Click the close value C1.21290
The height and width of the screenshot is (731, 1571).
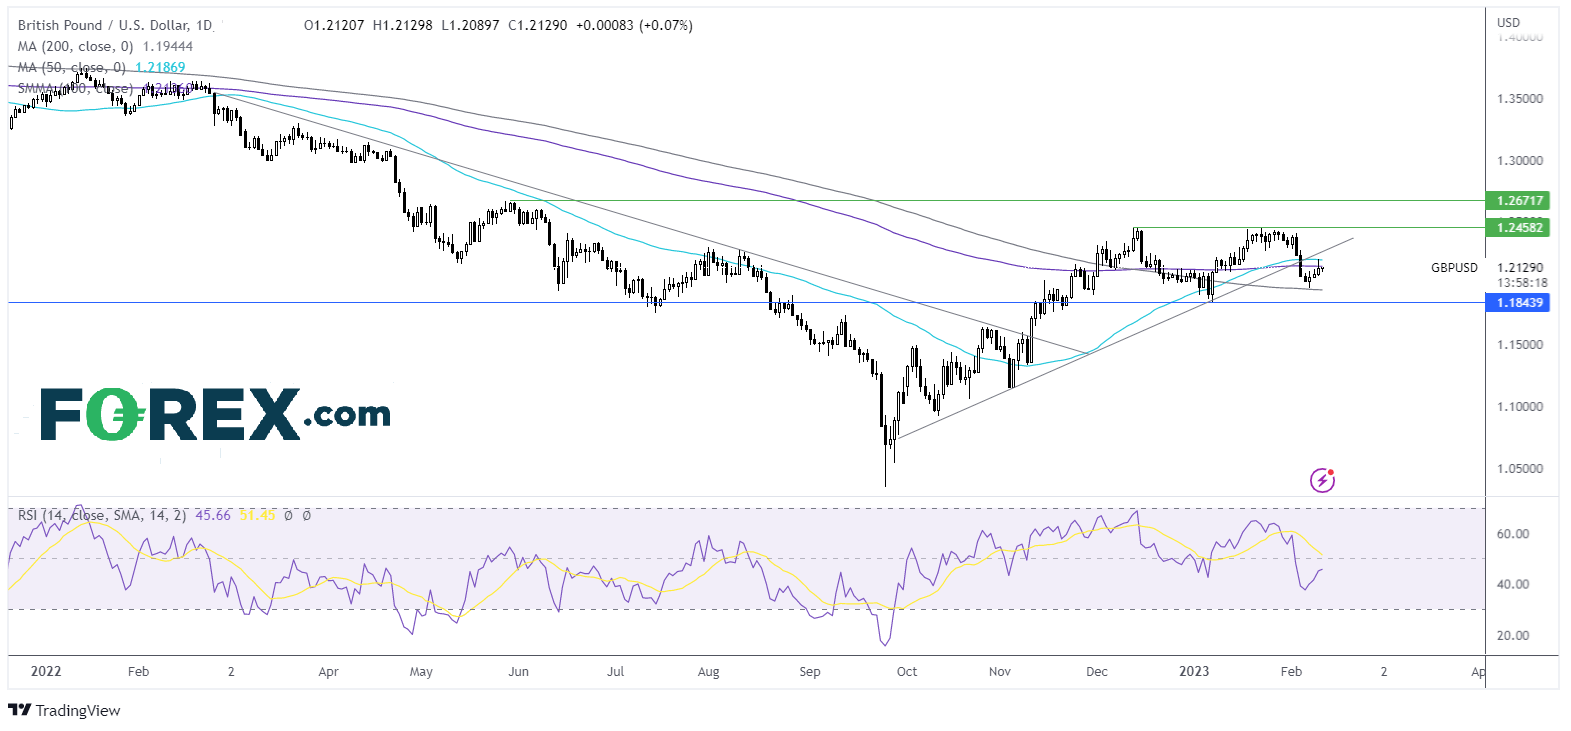click(x=538, y=25)
